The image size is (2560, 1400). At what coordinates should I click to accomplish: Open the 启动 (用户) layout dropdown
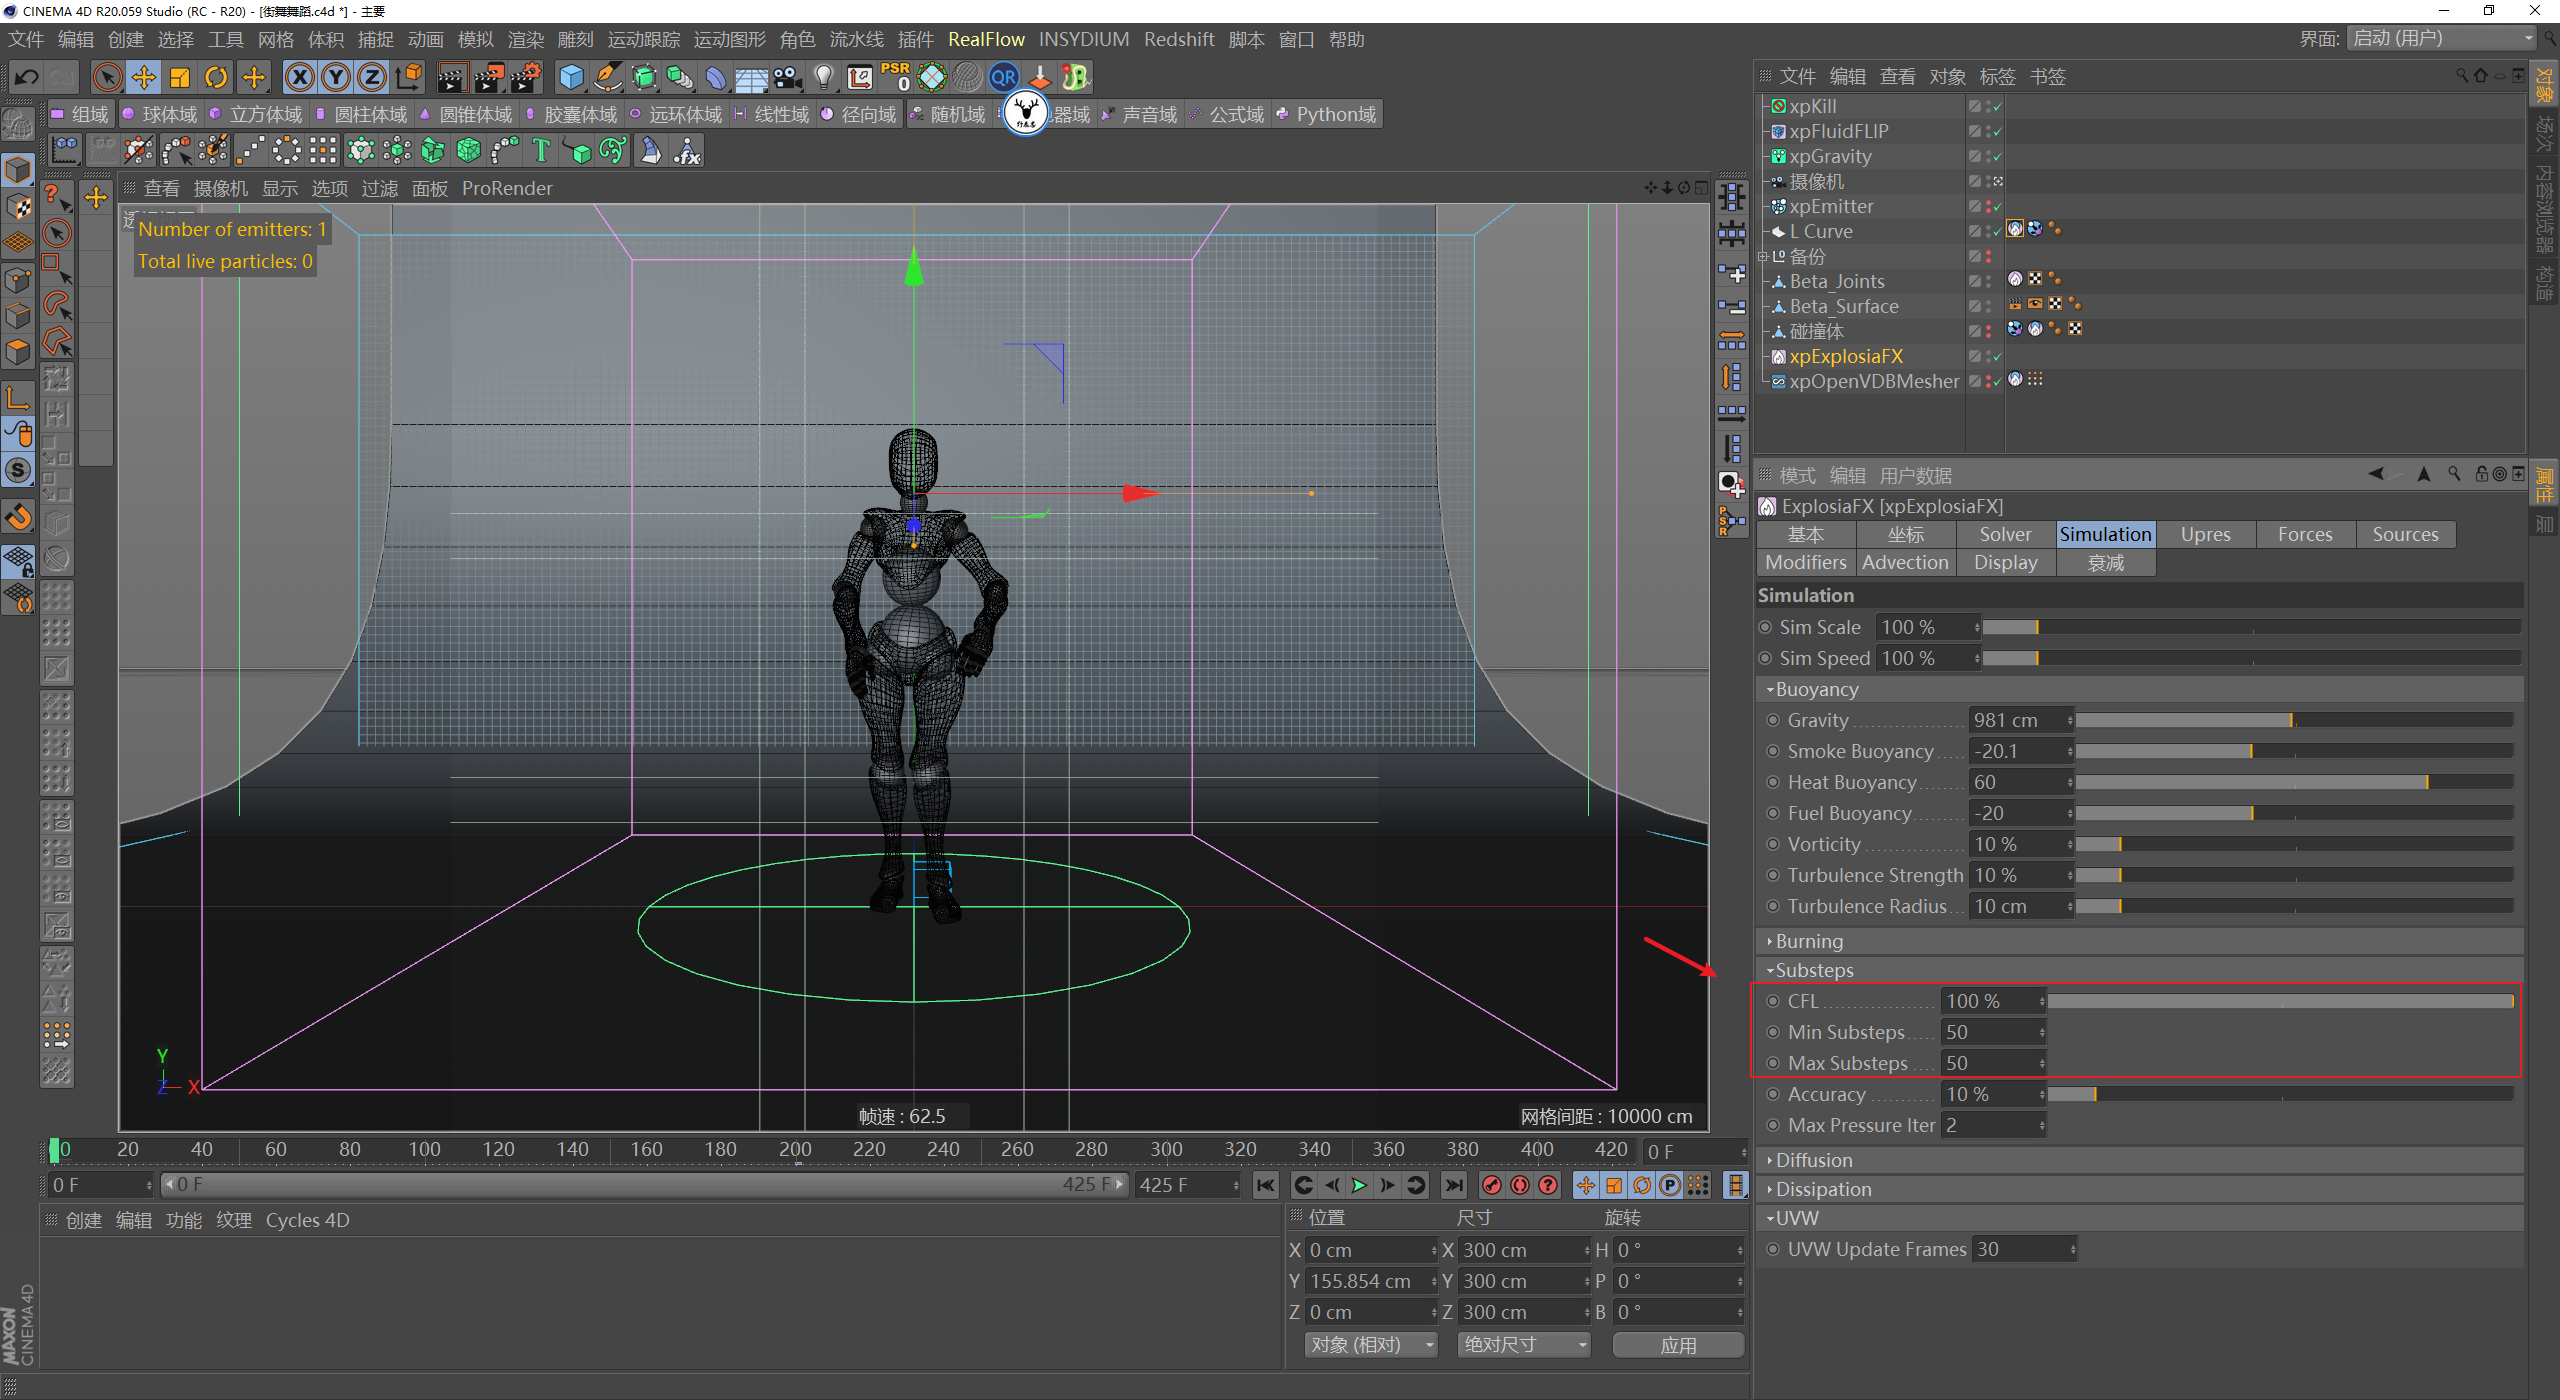click(2442, 38)
